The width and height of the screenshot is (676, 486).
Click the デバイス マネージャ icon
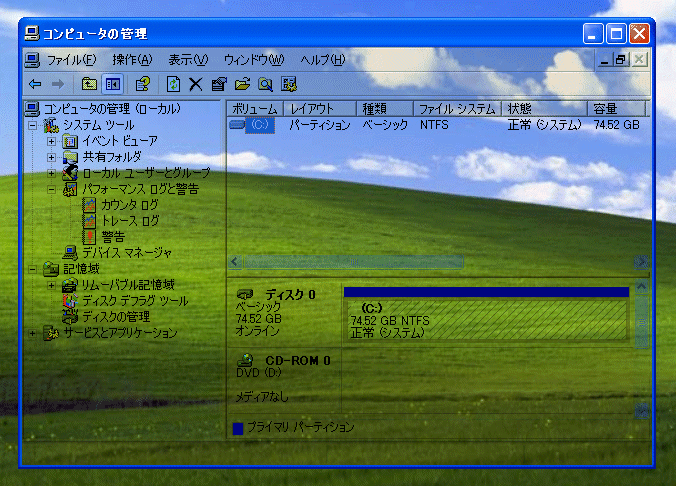coord(70,253)
